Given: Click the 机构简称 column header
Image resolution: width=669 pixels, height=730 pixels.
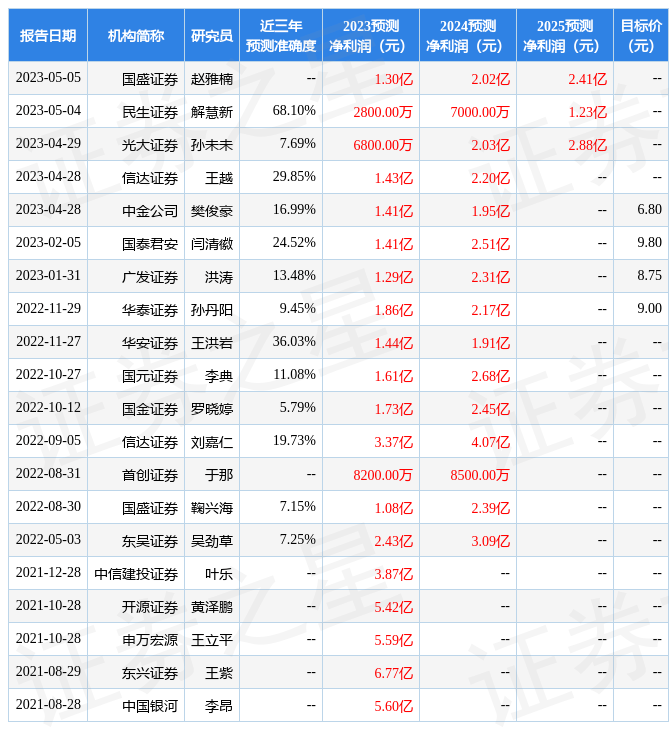Looking at the screenshot, I should pyautogui.click(x=136, y=35).
